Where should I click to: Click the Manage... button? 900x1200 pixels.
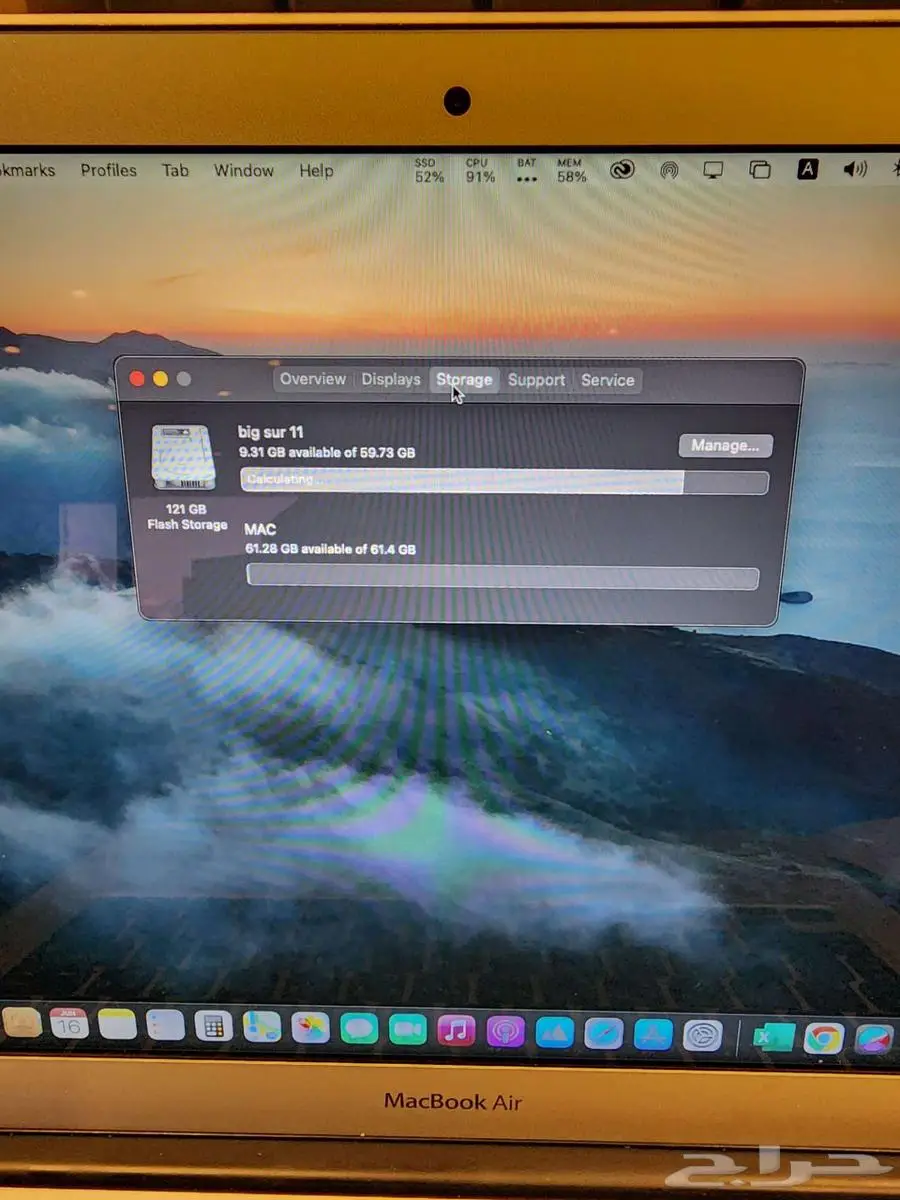[x=725, y=445]
